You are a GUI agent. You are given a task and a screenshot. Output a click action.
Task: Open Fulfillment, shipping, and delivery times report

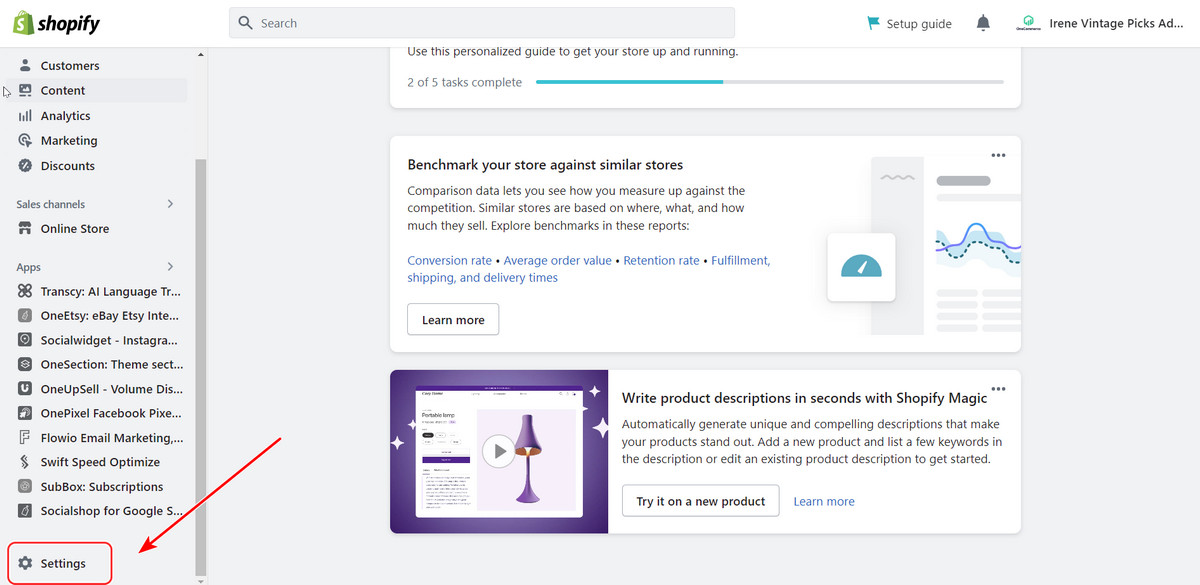click(x=589, y=269)
